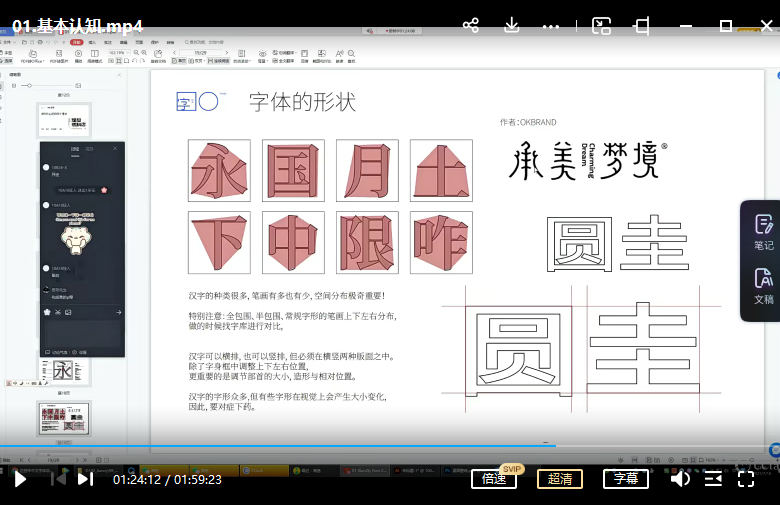Open the 笔记 notes panel
This screenshot has height=505, width=780.
(763, 232)
